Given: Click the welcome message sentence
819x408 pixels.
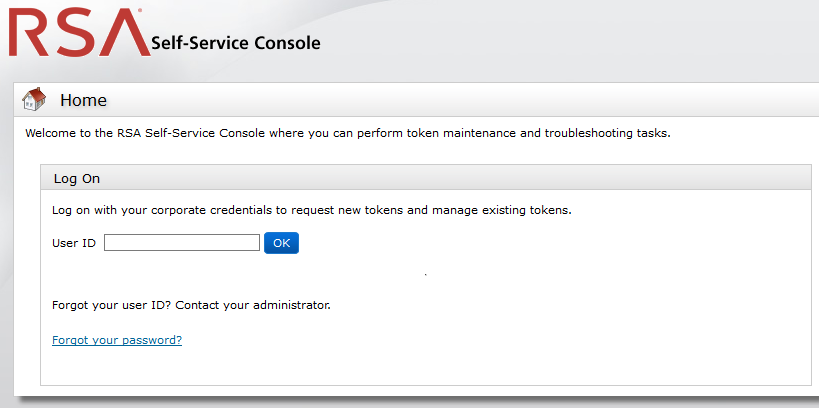Looking at the screenshot, I should click(347, 132).
